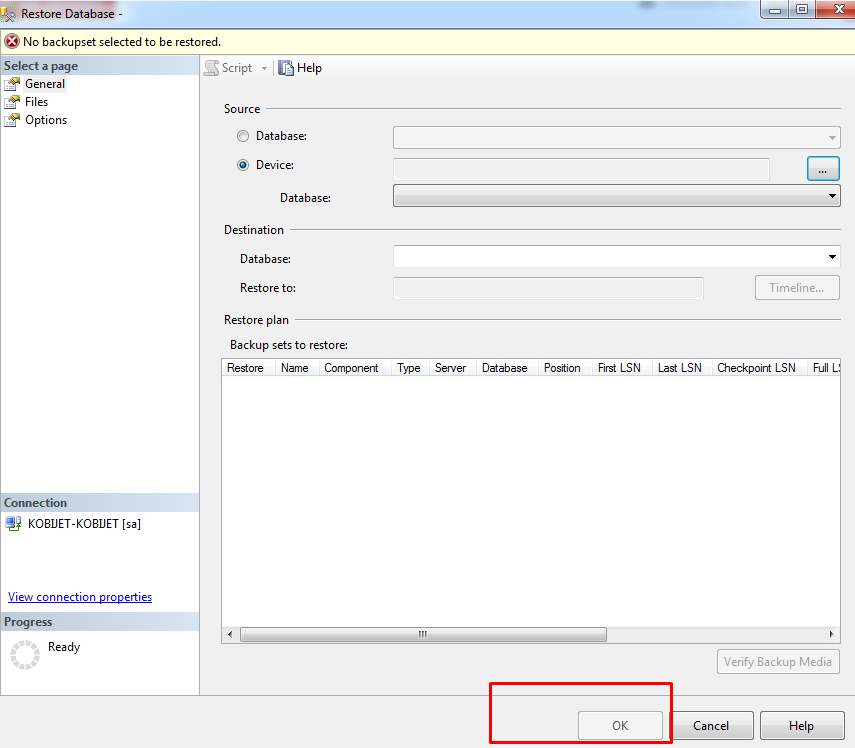Screen dimensions: 855x748
Task: Select the Device source radio button
Action: point(243,165)
